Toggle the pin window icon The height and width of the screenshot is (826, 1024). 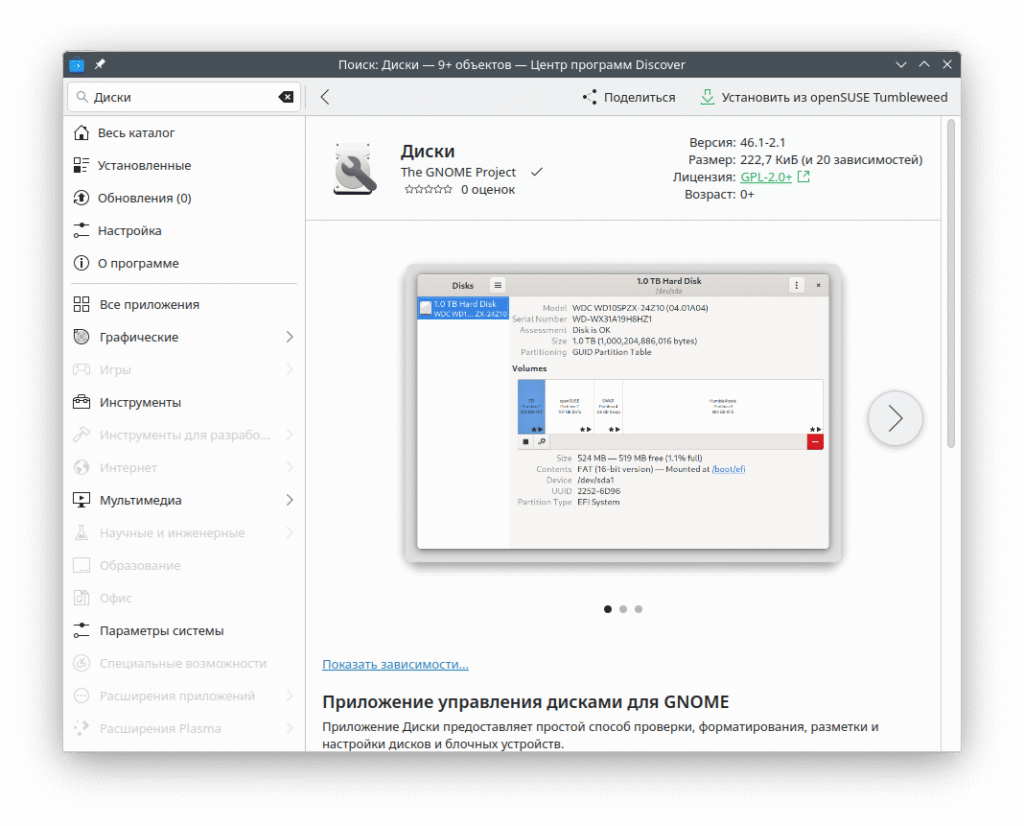(100, 64)
